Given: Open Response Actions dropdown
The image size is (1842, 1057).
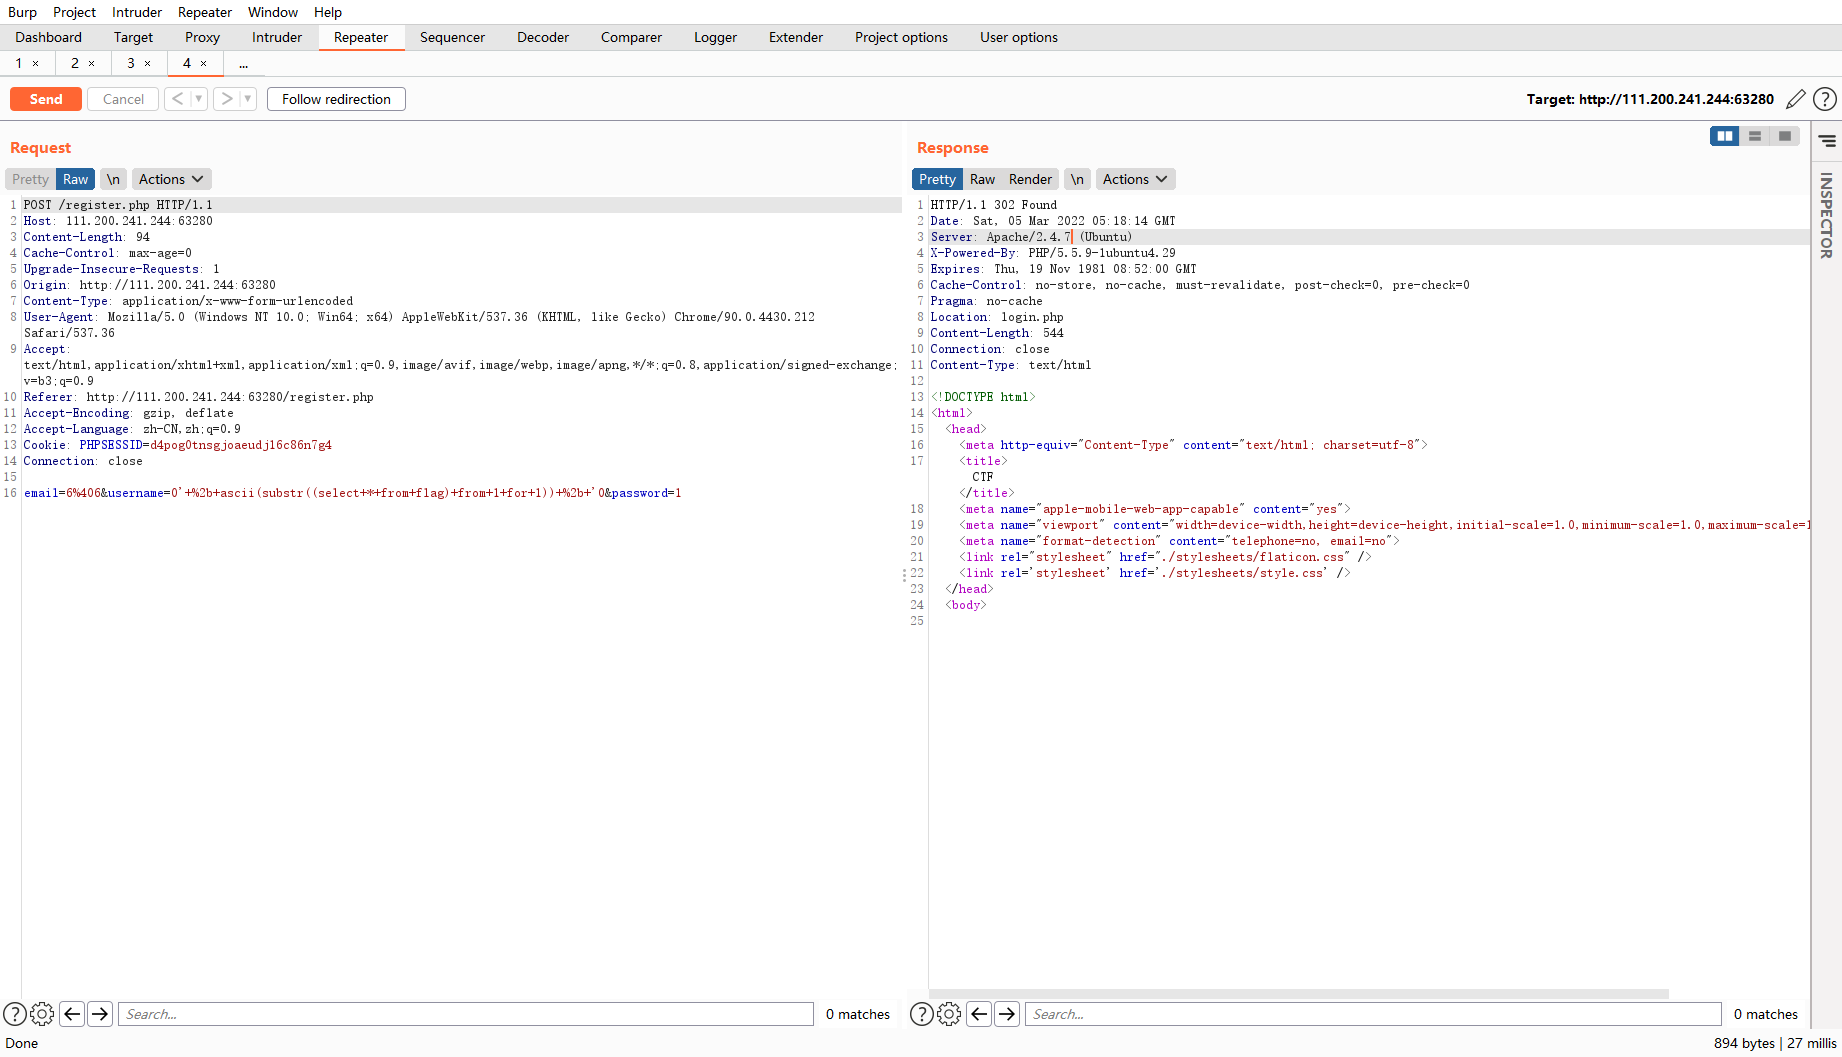Looking at the screenshot, I should 1135,179.
